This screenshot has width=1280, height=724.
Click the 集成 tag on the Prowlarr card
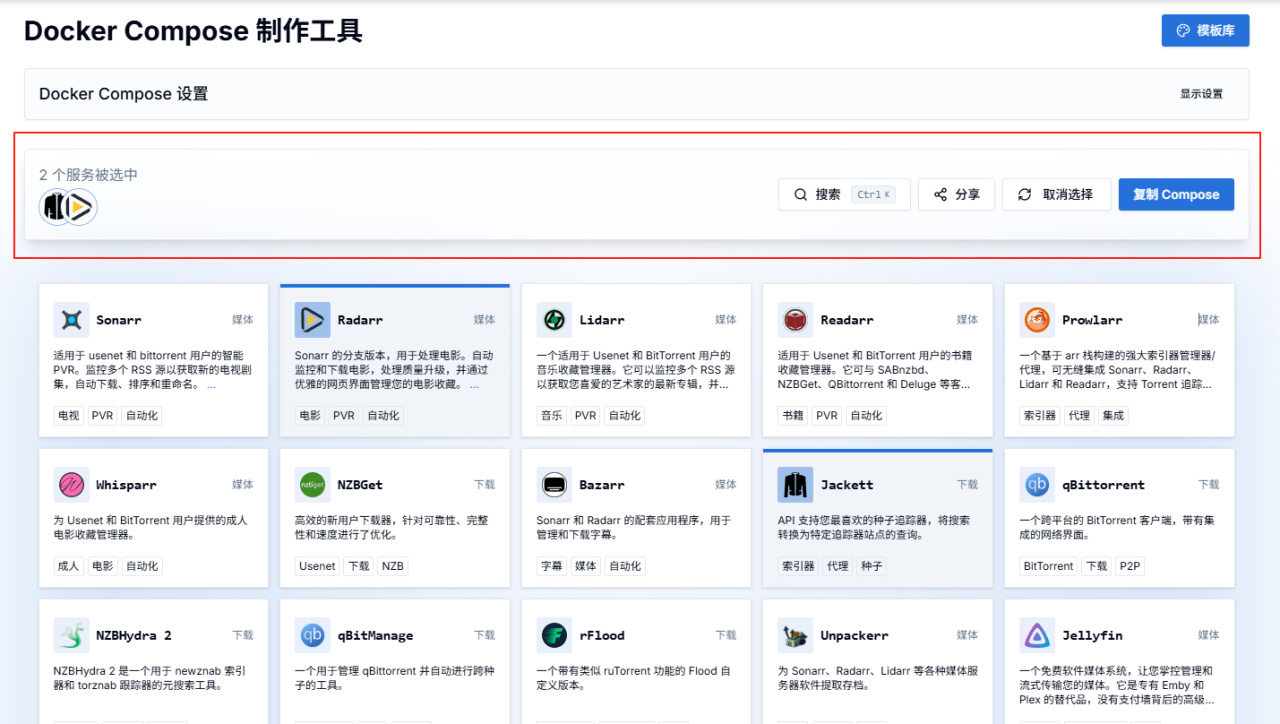click(x=1113, y=416)
